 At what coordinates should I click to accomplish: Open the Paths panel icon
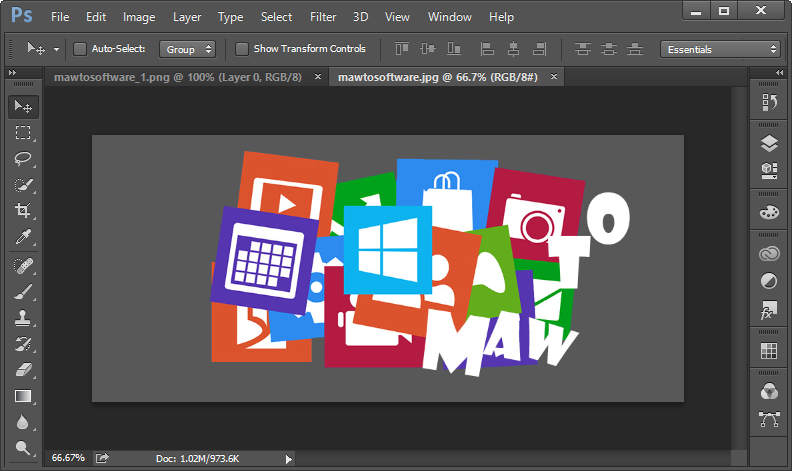point(769,419)
